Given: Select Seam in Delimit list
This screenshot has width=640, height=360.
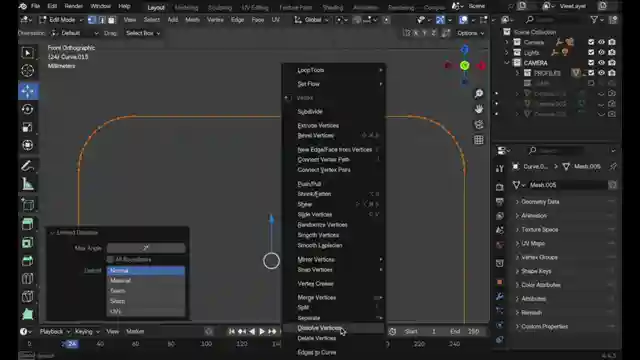Looking at the screenshot, I should 146,291.
